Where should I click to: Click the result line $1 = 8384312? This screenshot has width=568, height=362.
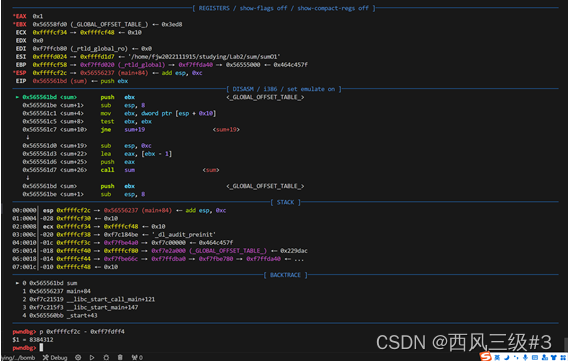point(33,340)
